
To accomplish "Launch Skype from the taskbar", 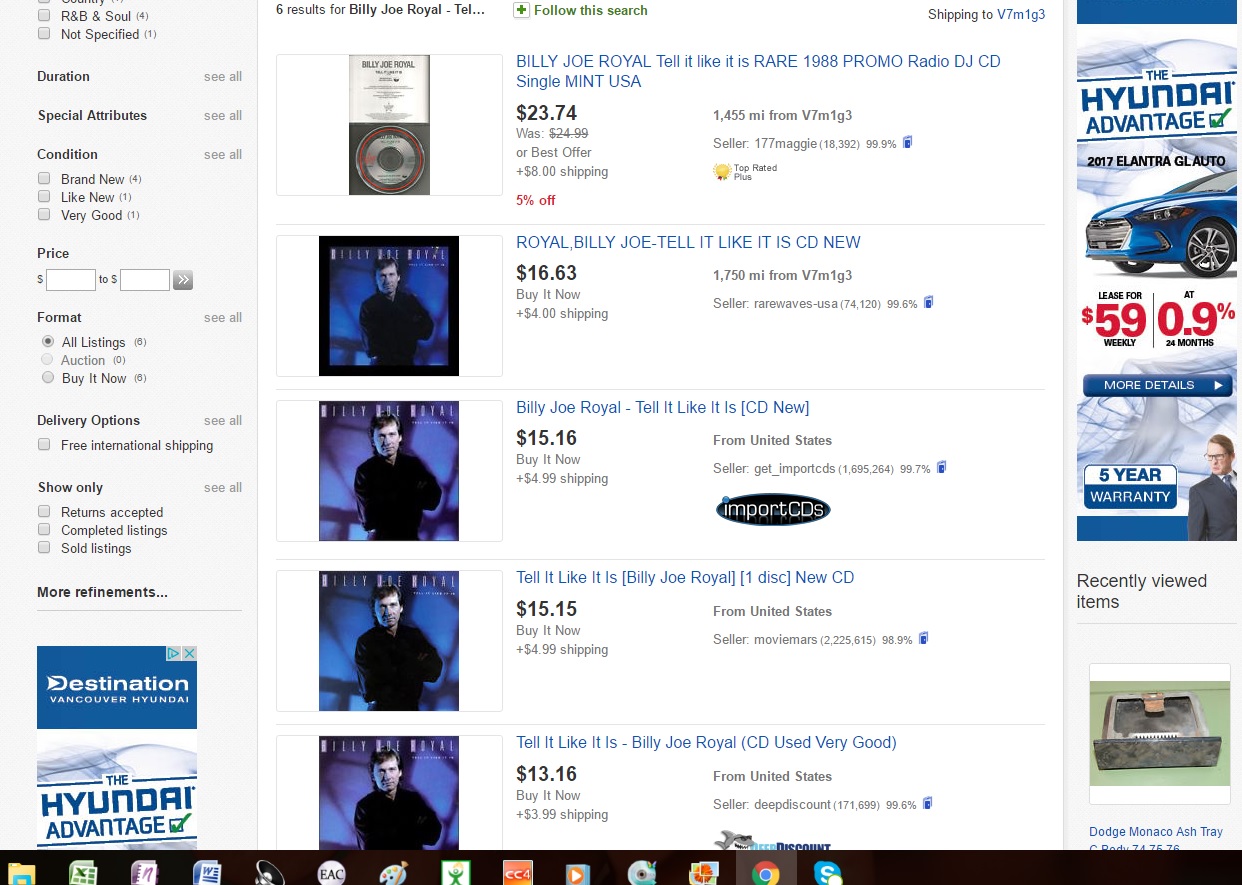I will pyautogui.click(x=828, y=873).
